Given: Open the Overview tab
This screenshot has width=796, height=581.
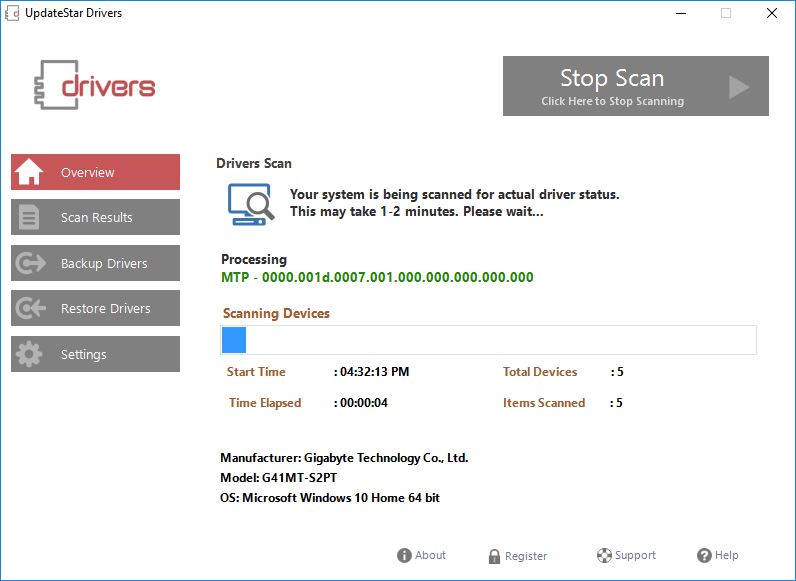Looking at the screenshot, I should point(95,172).
